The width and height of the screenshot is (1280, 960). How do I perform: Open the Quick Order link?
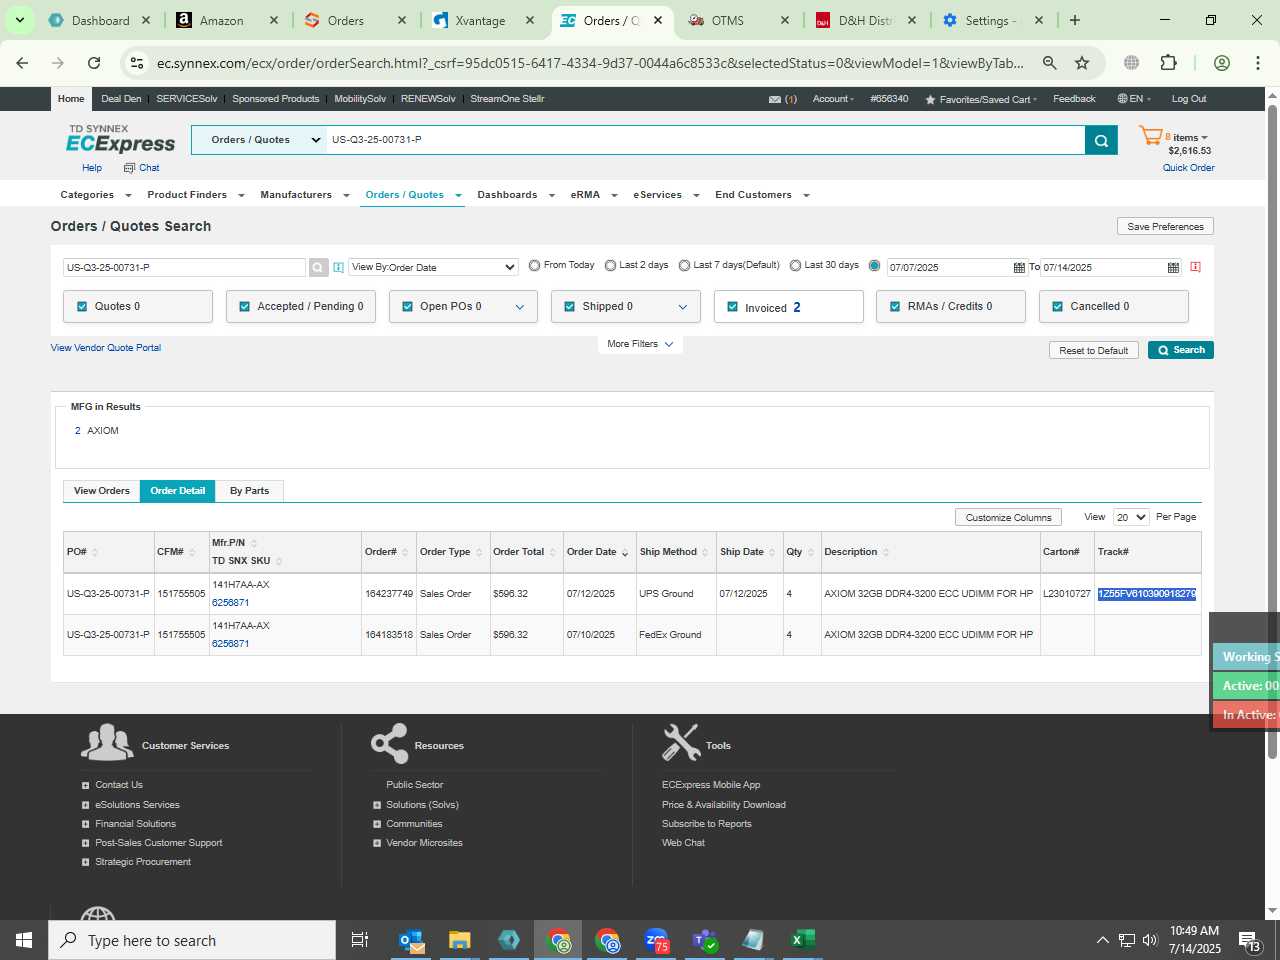1188,168
